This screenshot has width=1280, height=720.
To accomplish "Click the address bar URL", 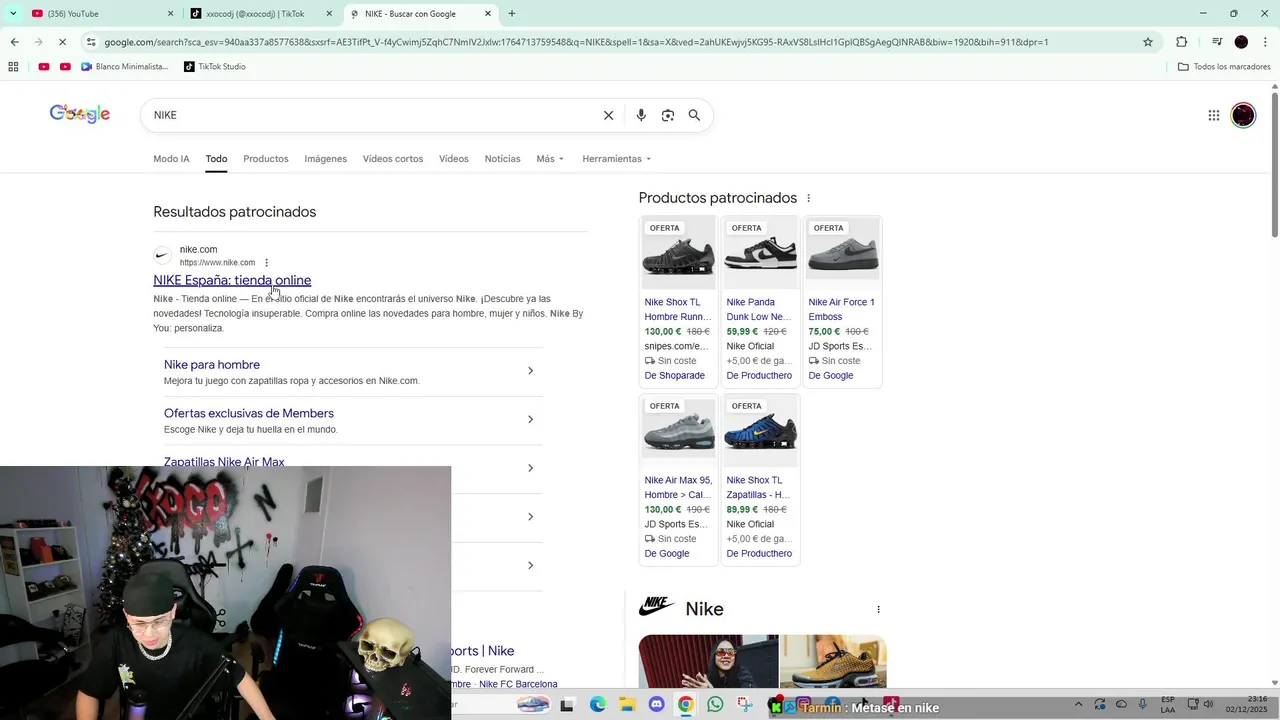I will coord(576,42).
